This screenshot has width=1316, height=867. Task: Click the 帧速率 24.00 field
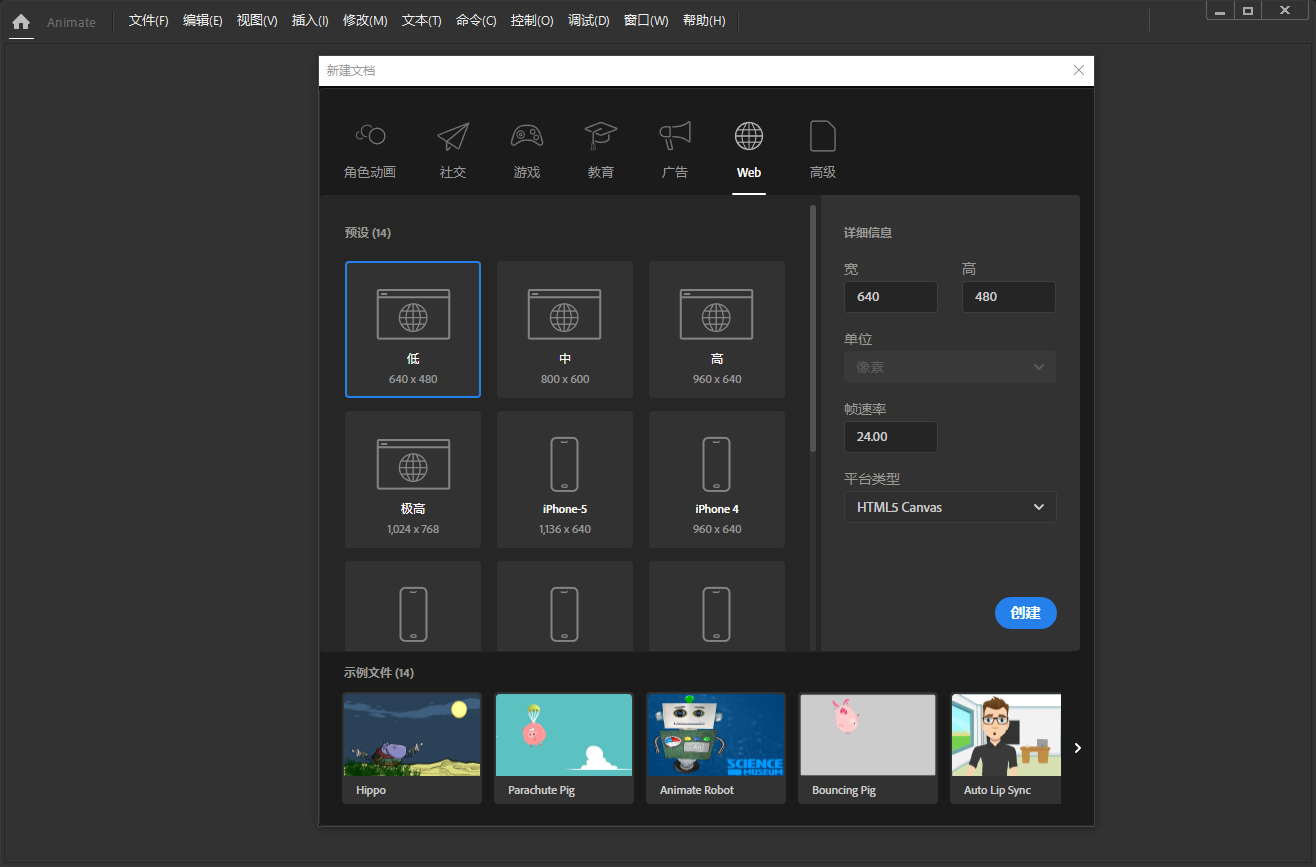(x=891, y=437)
